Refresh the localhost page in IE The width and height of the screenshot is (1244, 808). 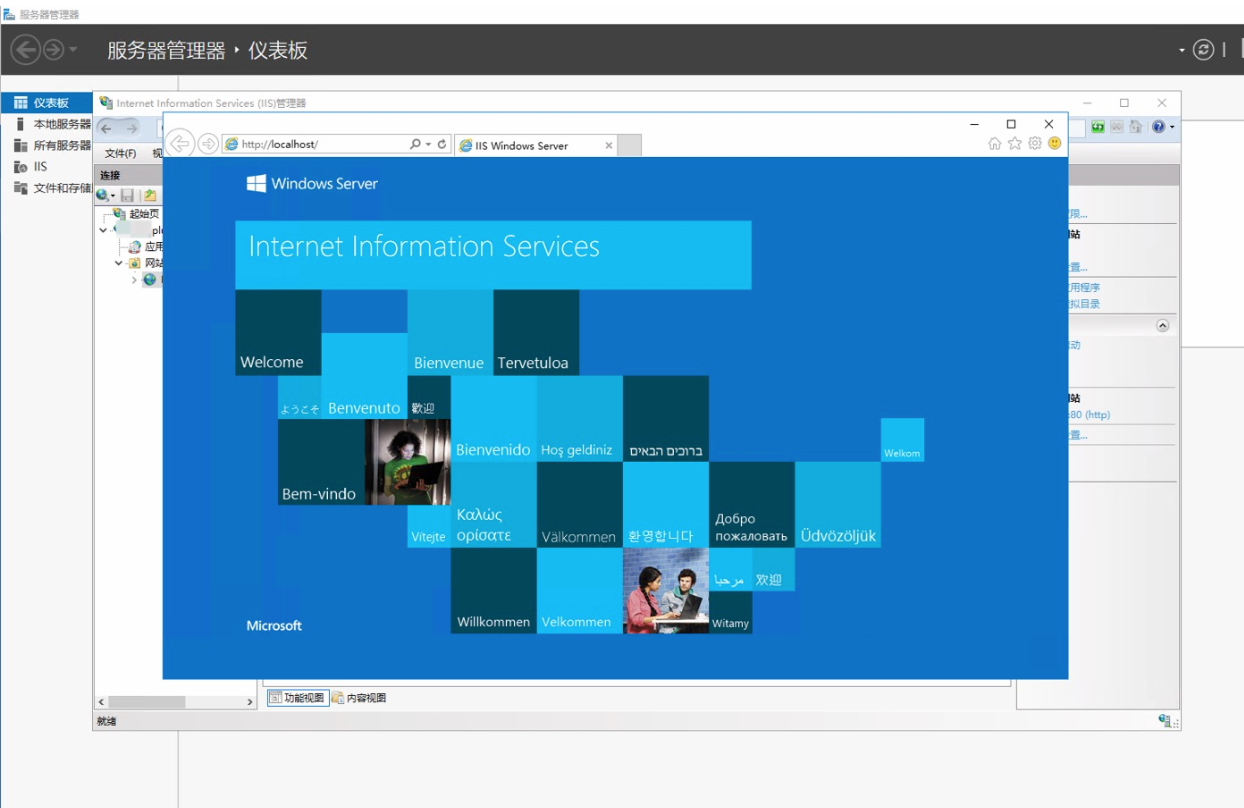[442, 144]
